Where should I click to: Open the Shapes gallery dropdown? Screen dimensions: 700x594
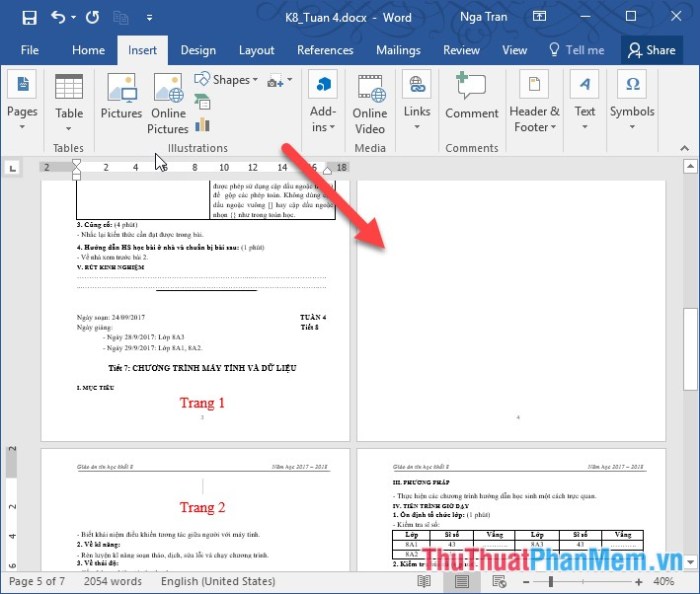[226, 80]
